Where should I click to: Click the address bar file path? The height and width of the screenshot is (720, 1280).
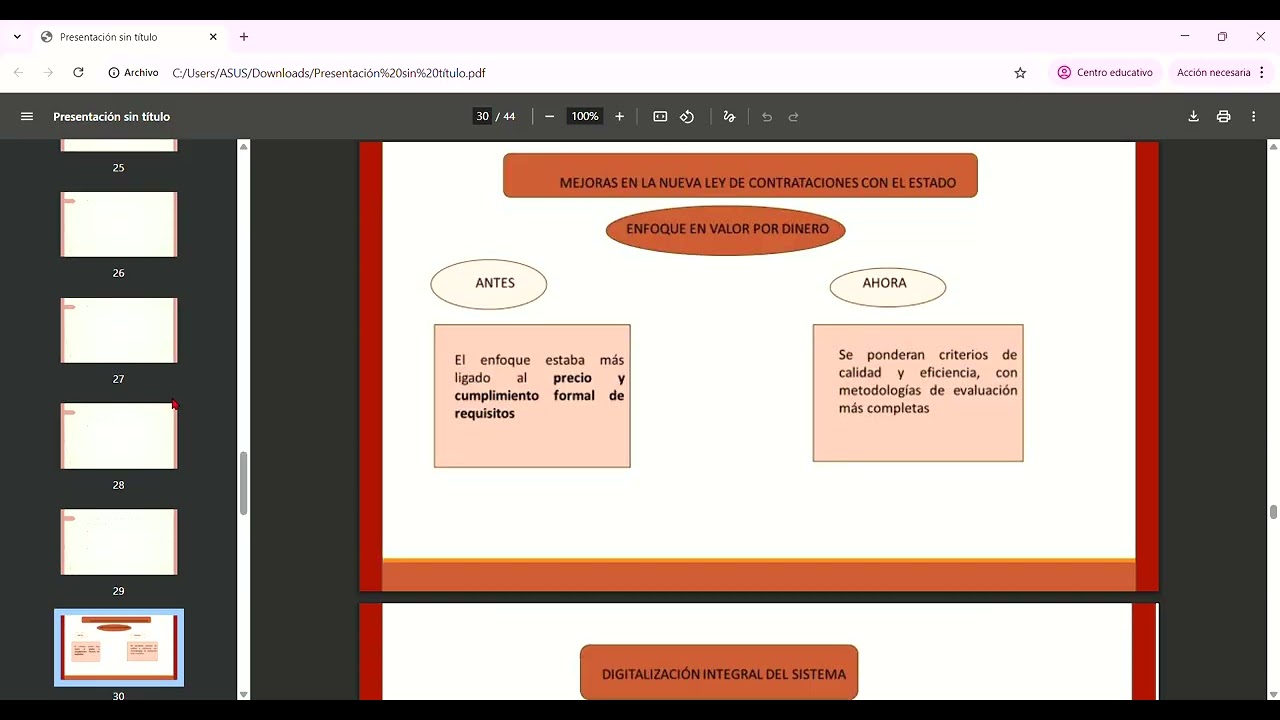329,73
